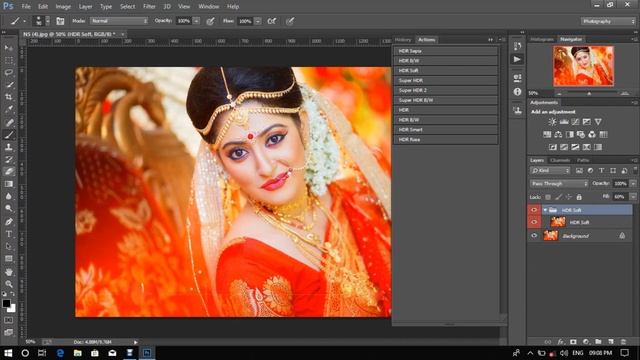The width and height of the screenshot is (640, 360).
Task: Click the layer style fx icon
Action: pyautogui.click(x=561, y=342)
